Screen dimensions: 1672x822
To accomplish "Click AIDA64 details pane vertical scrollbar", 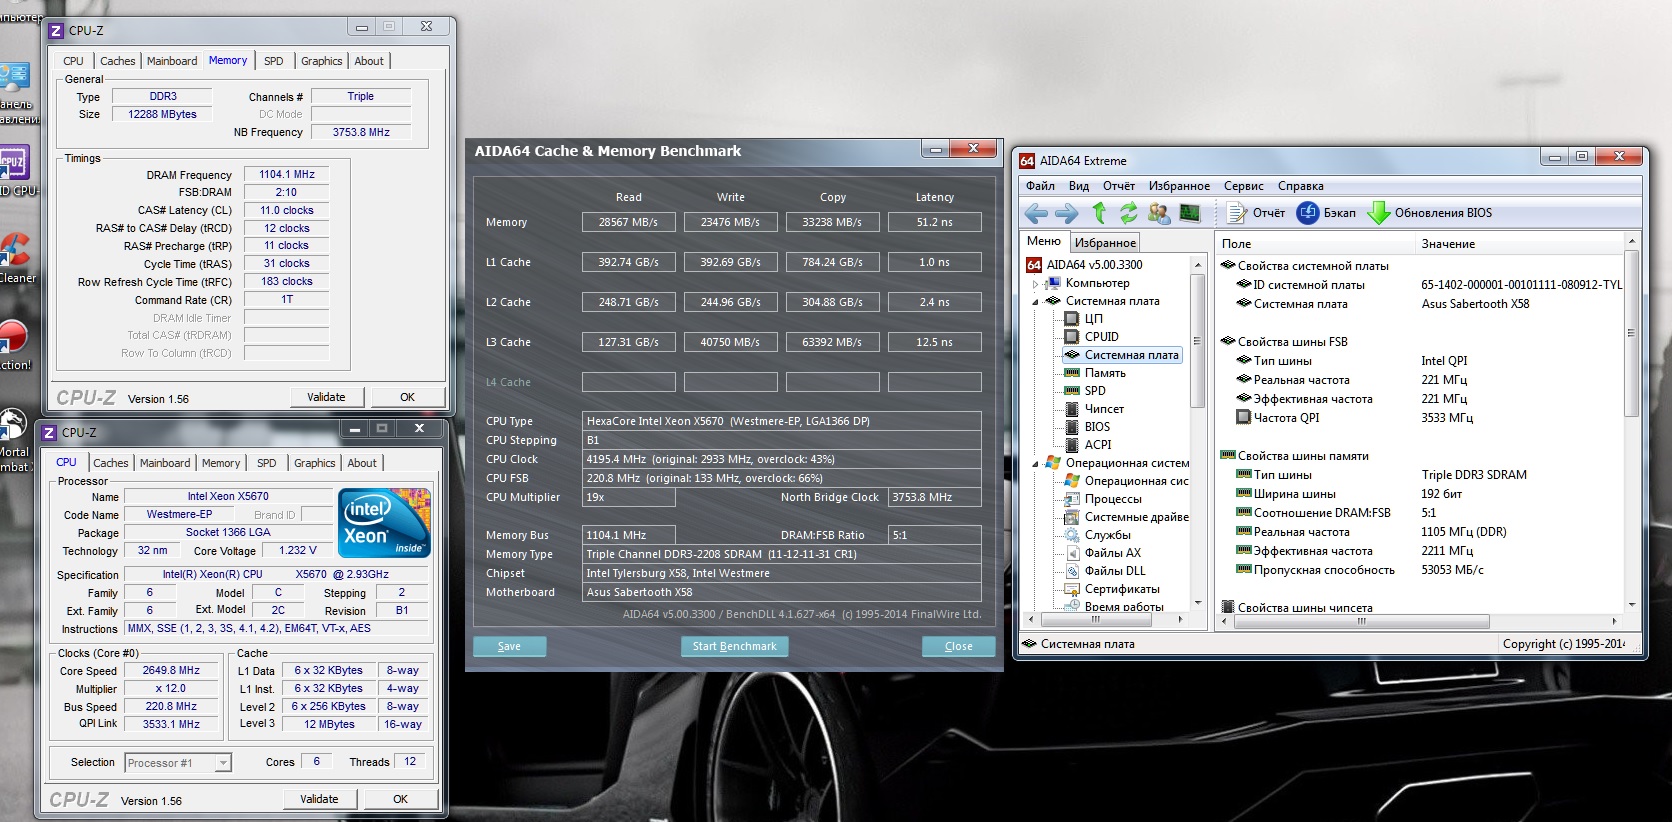I will tap(1631, 422).
